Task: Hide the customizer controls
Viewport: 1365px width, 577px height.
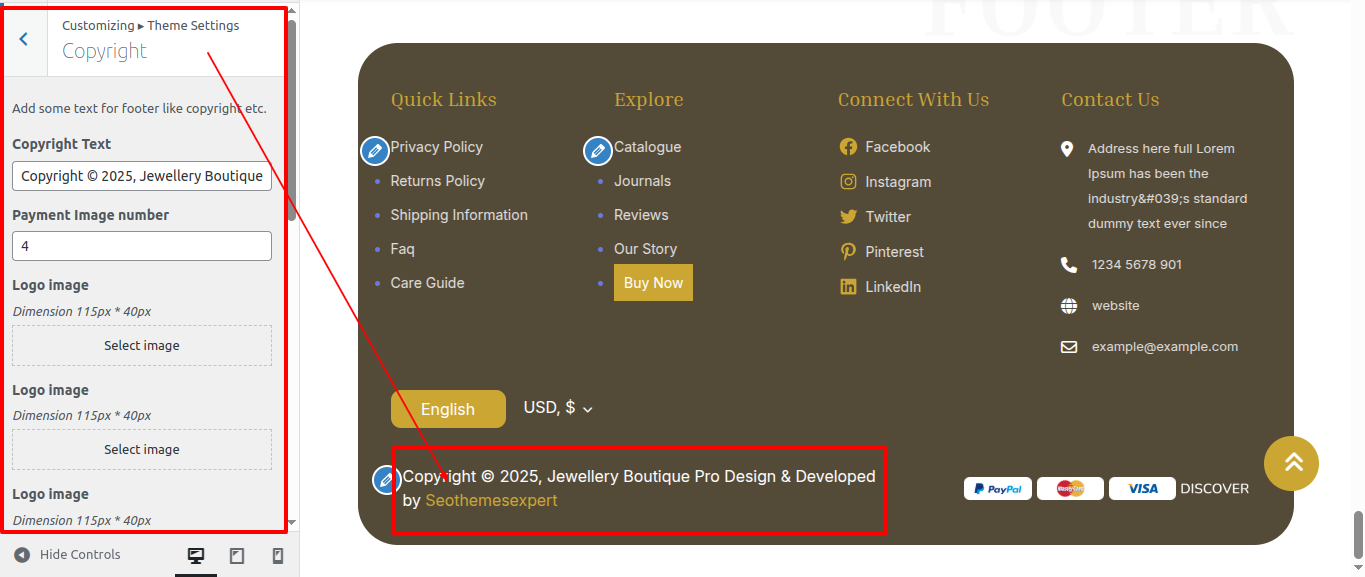Action: point(68,555)
